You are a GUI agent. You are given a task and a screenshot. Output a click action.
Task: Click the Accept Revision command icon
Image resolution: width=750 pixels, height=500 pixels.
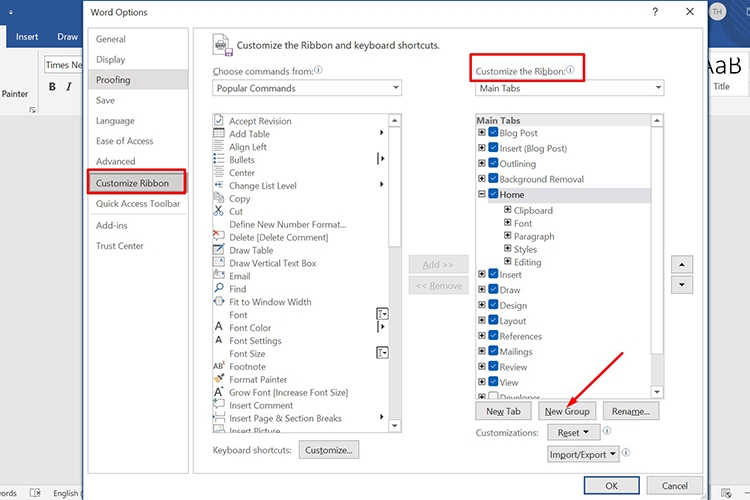[x=219, y=120]
